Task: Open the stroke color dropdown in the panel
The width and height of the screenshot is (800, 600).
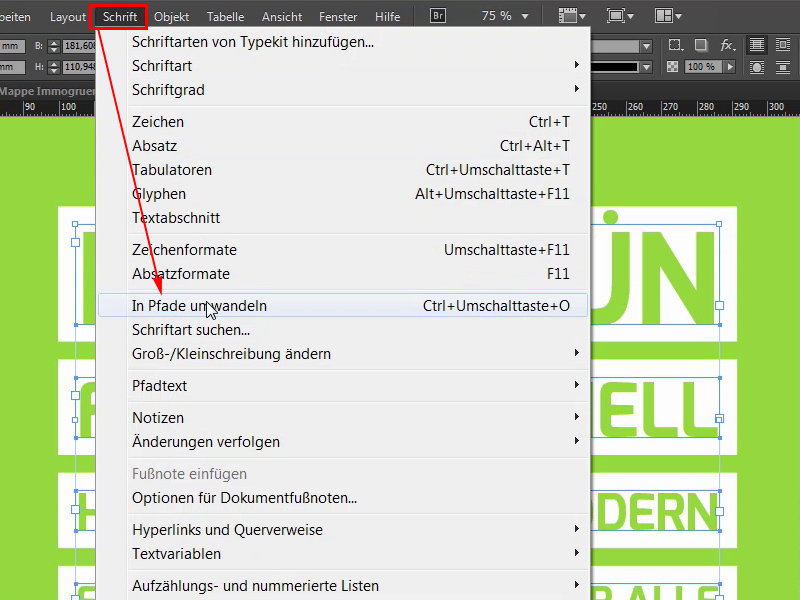Action: tap(645, 67)
